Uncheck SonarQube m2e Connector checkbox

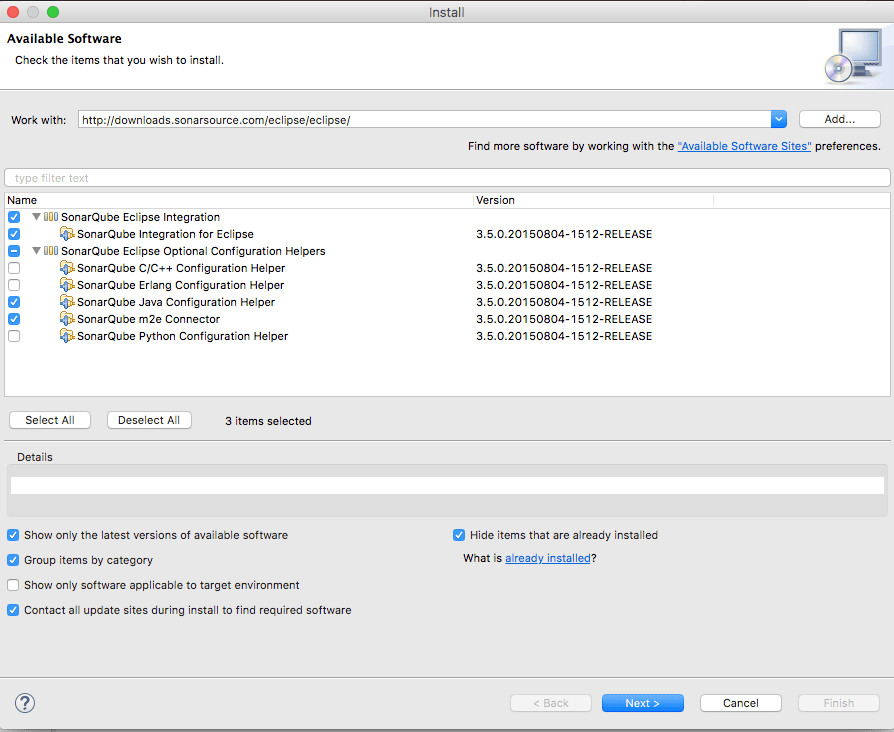(x=14, y=319)
